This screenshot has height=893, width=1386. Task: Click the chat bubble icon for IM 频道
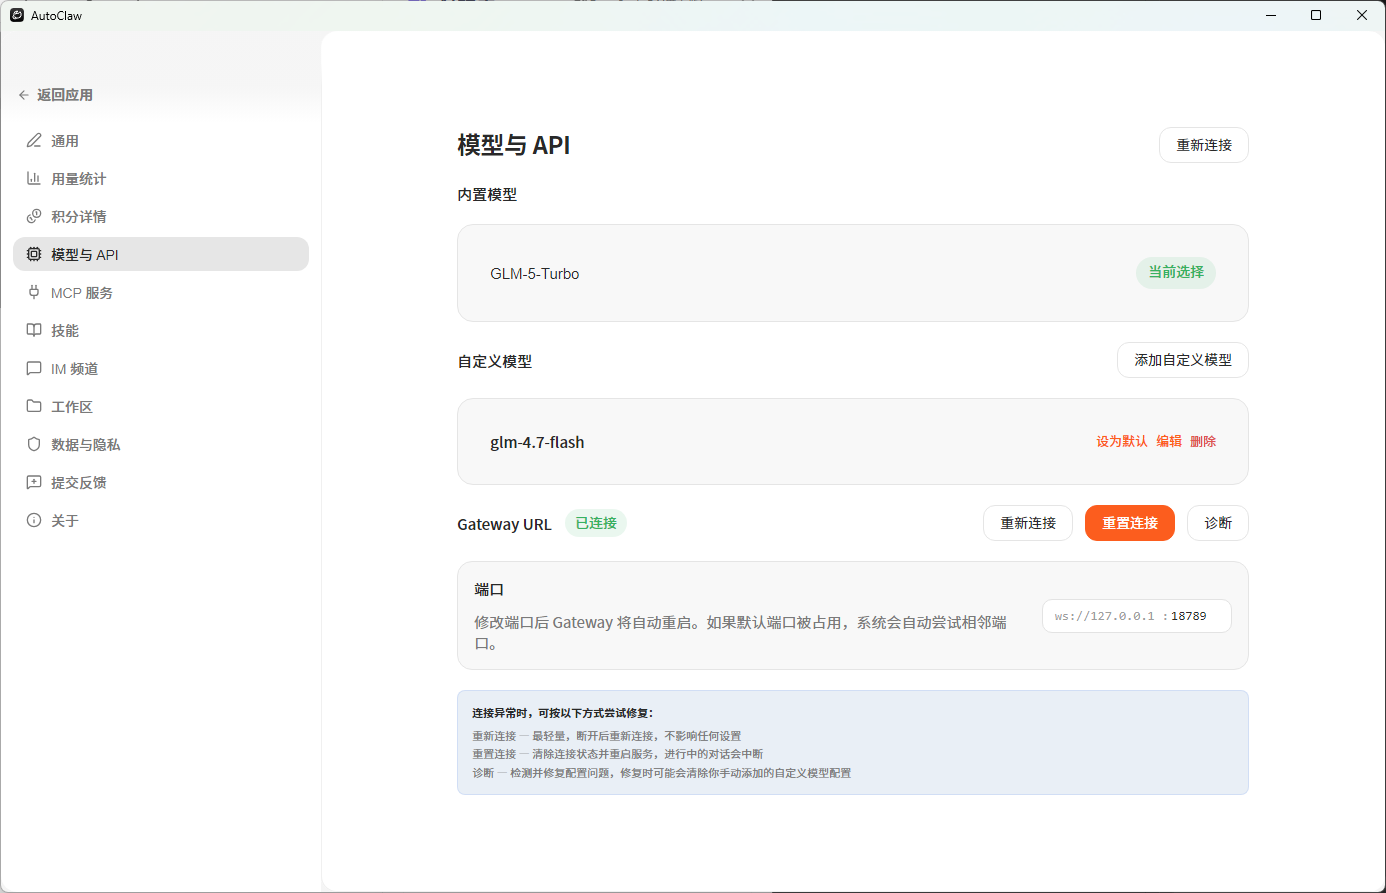(x=34, y=369)
